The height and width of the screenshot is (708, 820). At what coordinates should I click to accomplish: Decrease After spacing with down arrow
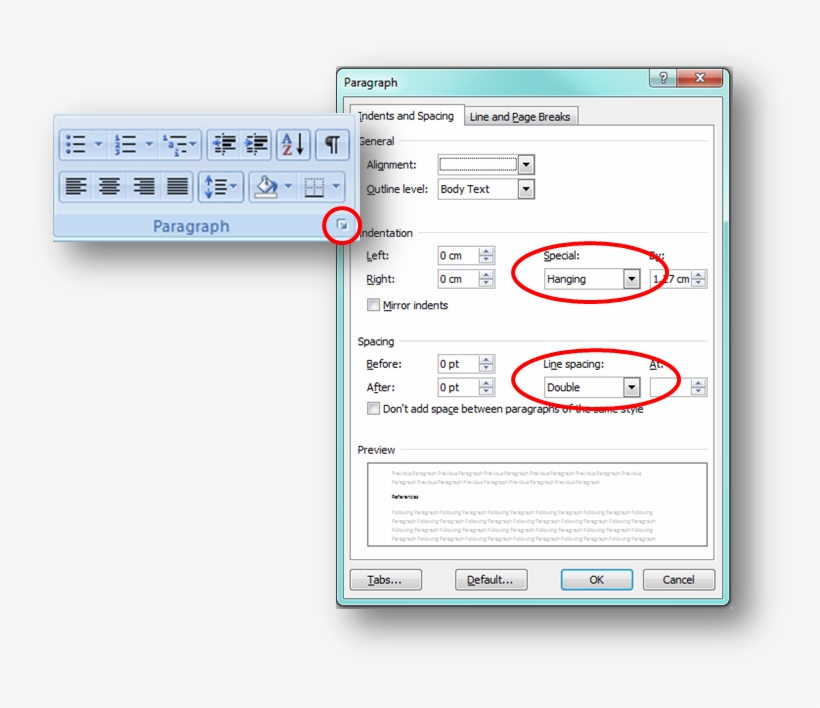point(486,392)
